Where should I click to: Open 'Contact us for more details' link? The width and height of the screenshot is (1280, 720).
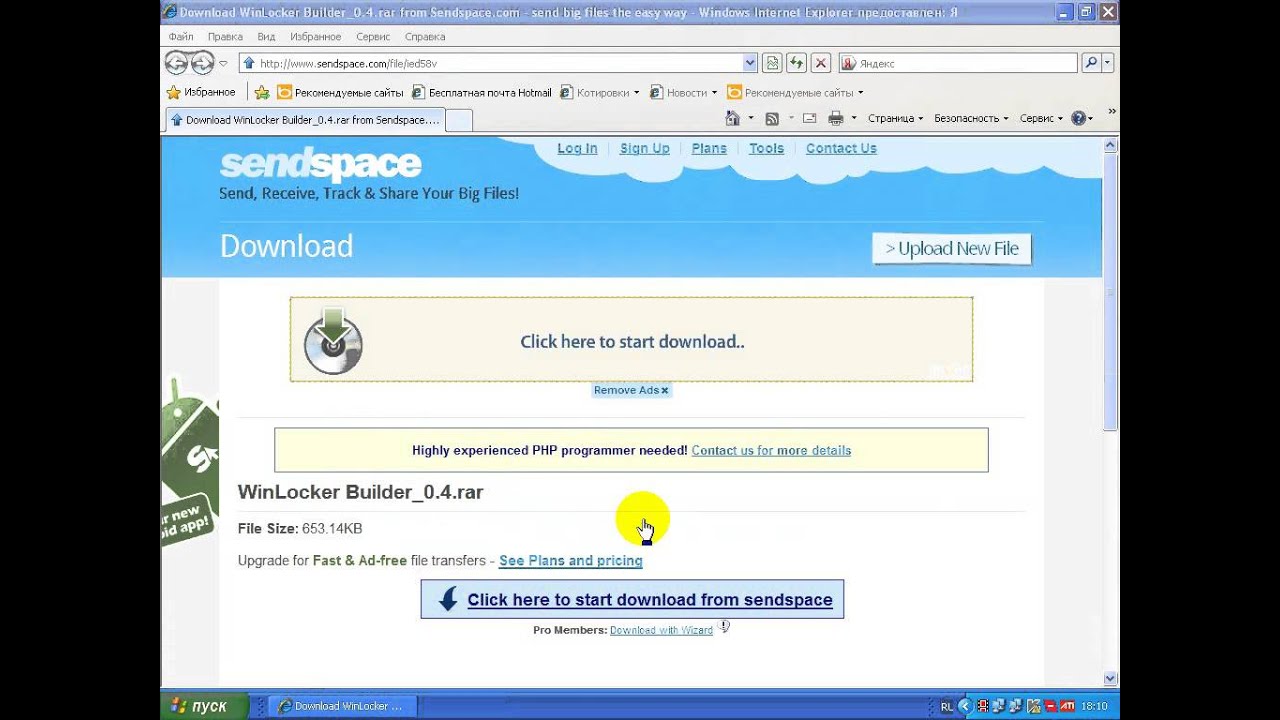771,450
